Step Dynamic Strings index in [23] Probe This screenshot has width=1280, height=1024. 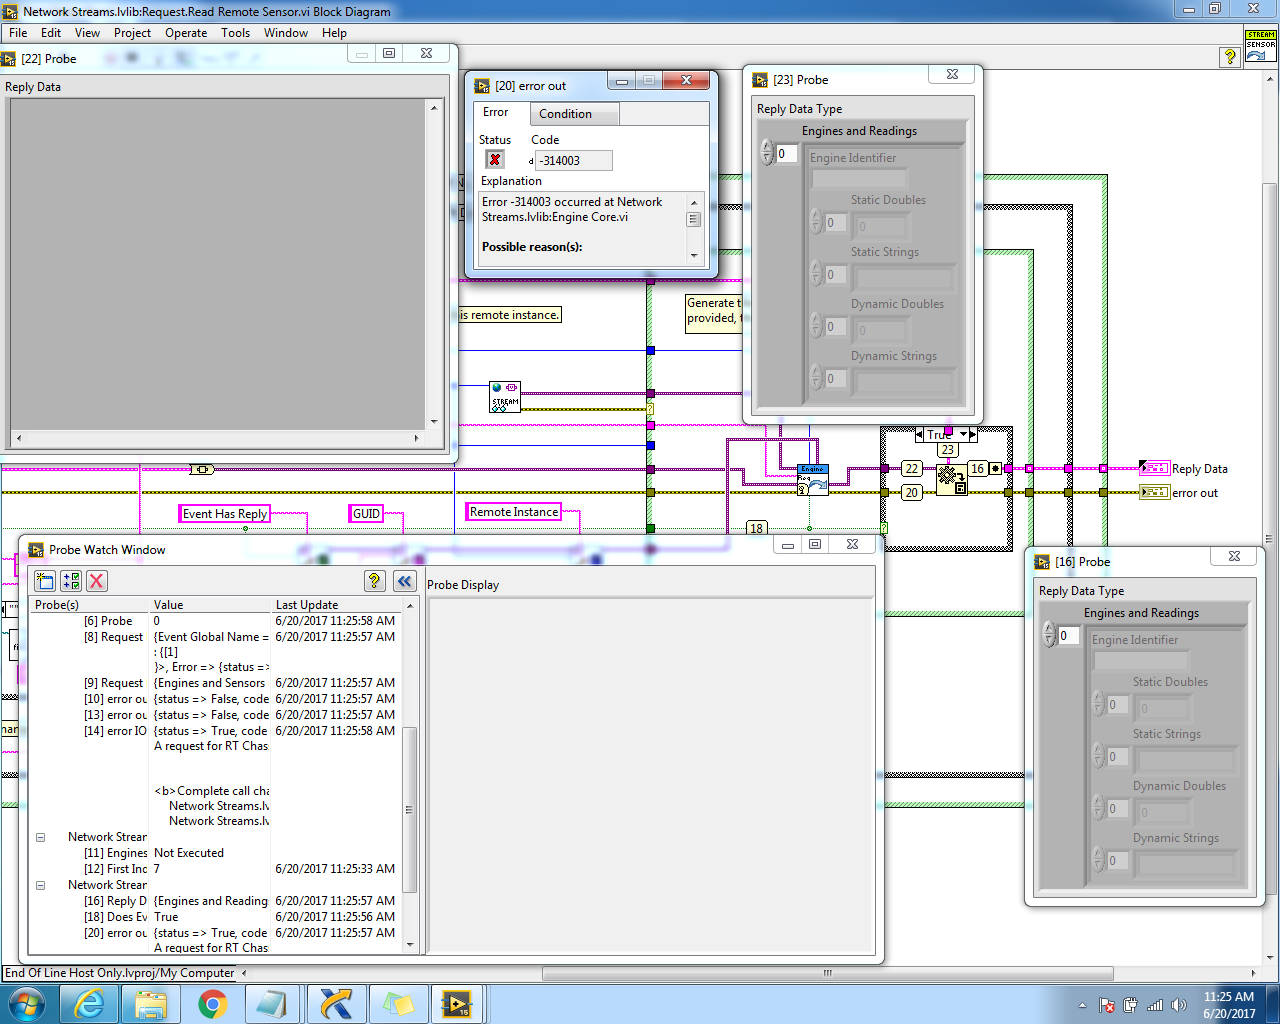click(x=816, y=378)
